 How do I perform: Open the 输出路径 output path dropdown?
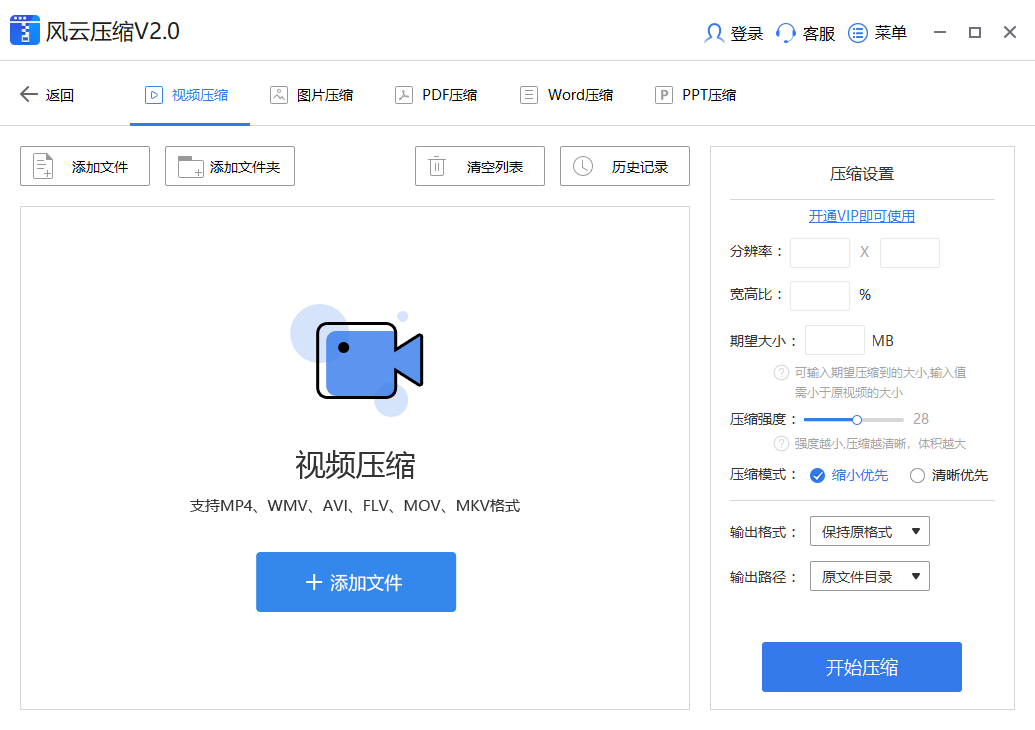pos(868,575)
